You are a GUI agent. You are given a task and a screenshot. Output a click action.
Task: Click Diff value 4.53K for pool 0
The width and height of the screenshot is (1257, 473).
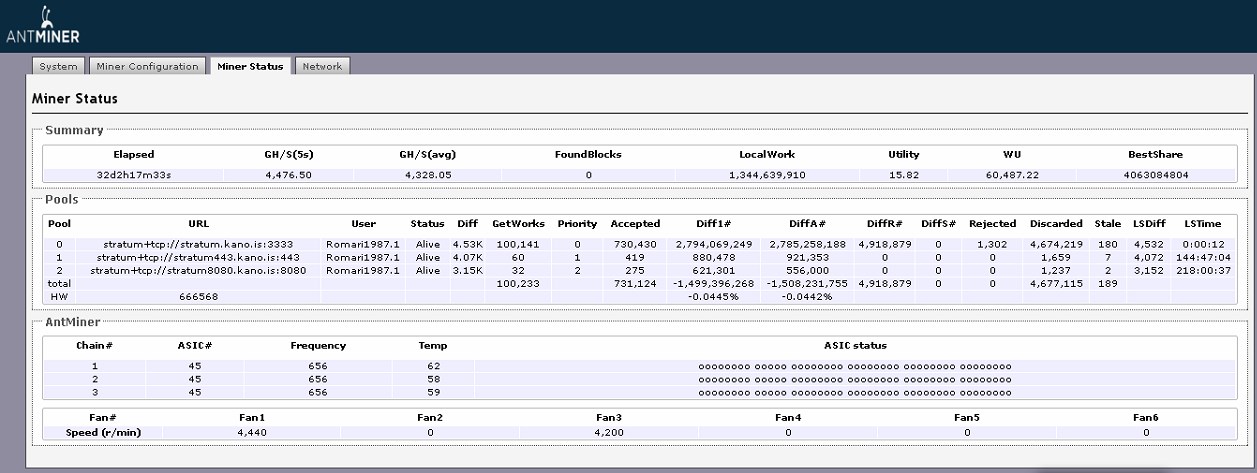[467, 243]
